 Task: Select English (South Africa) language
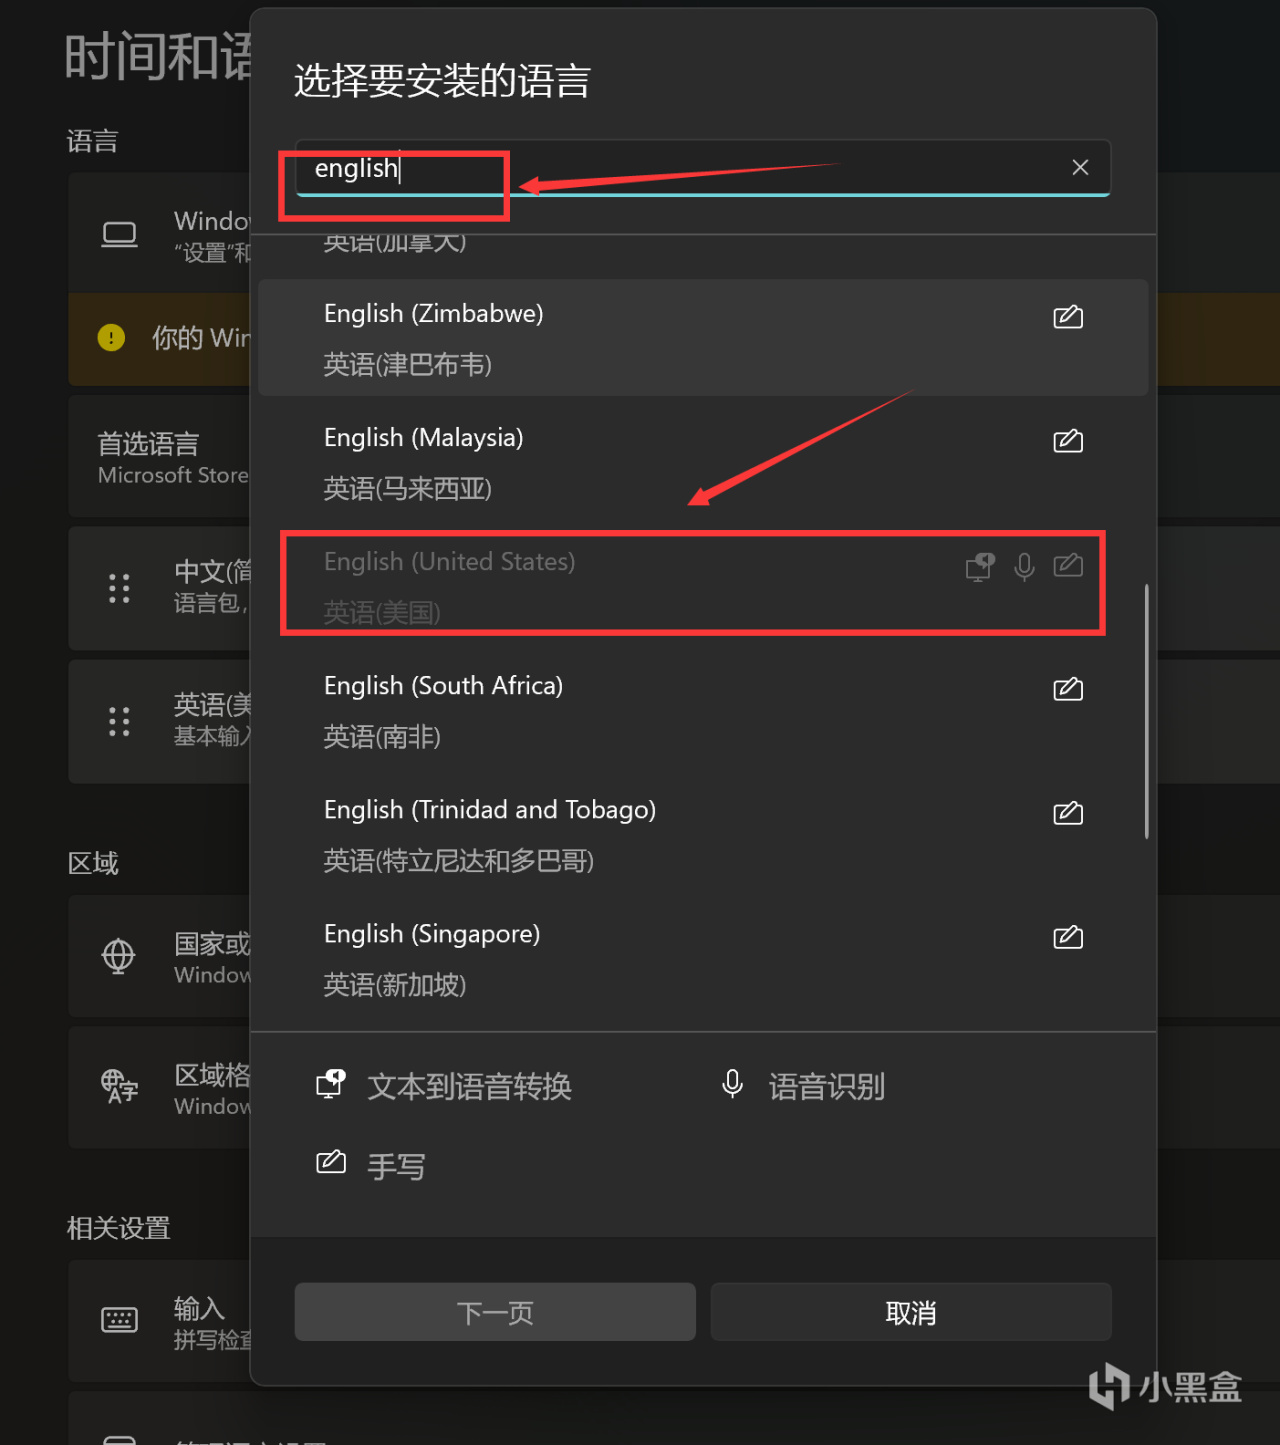tap(703, 710)
